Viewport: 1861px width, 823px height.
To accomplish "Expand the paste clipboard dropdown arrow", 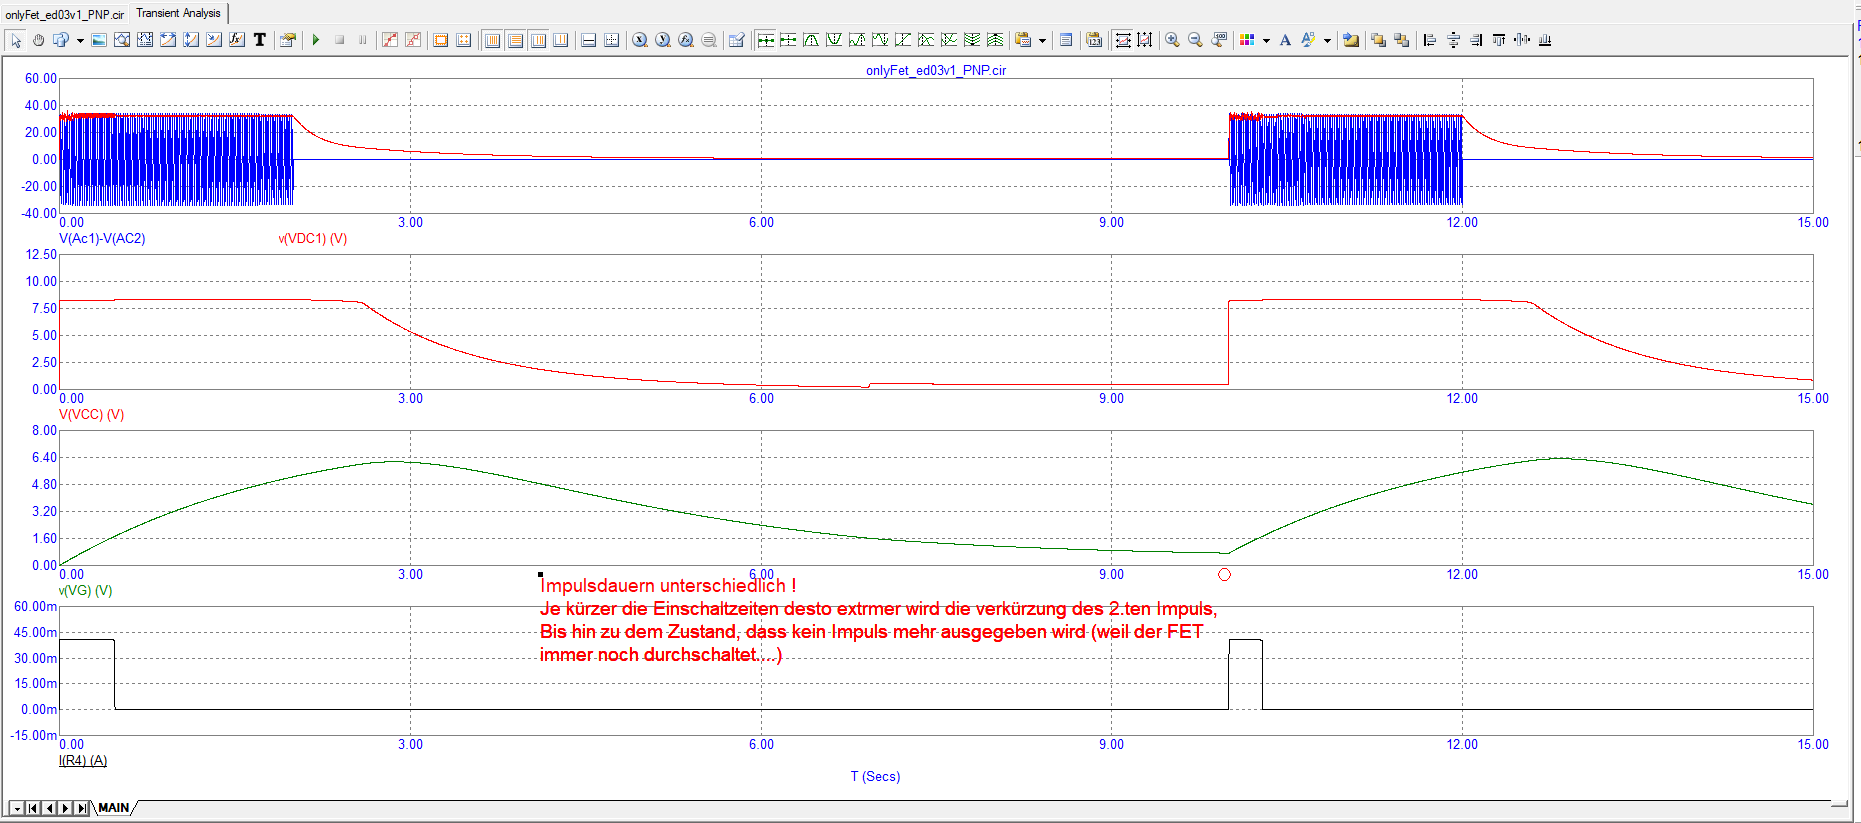I will [x=1042, y=40].
